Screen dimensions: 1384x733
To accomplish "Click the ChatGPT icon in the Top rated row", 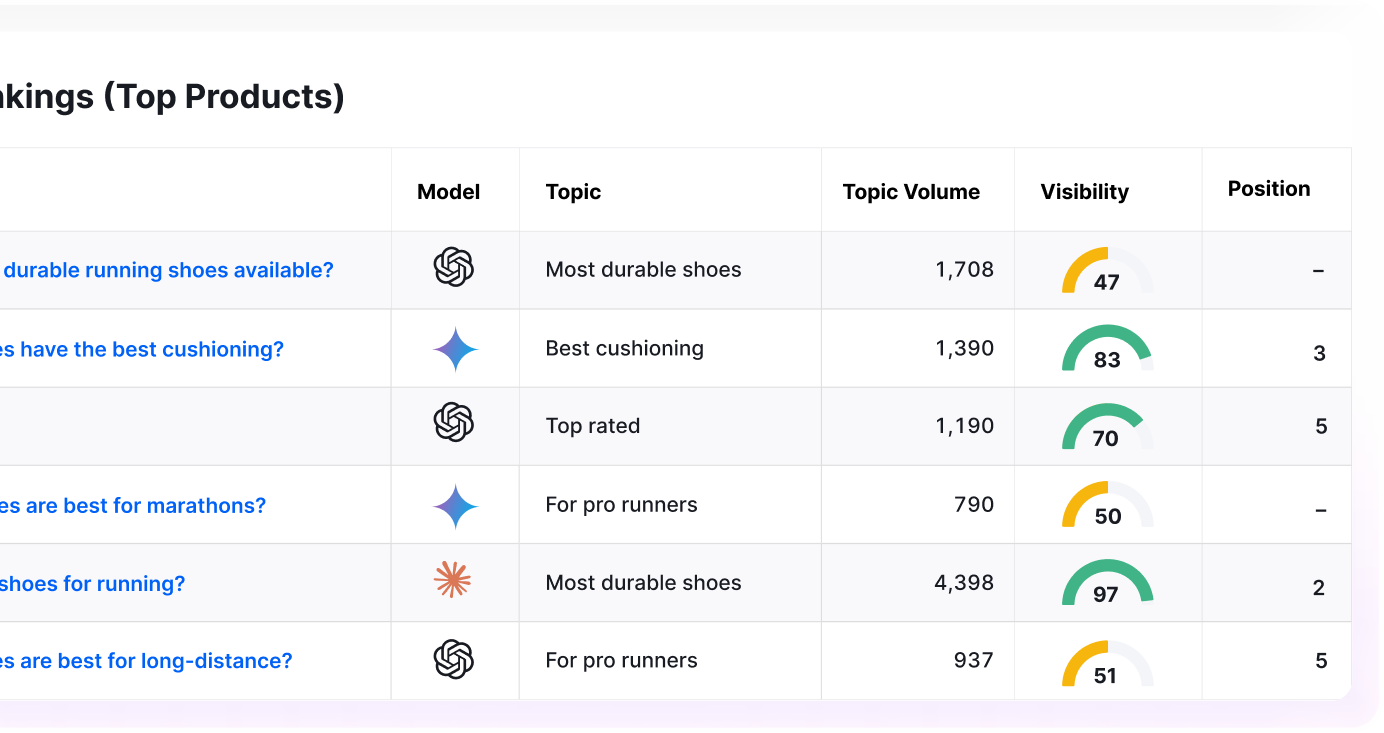I will pyautogui.click(x=453, y=422).
